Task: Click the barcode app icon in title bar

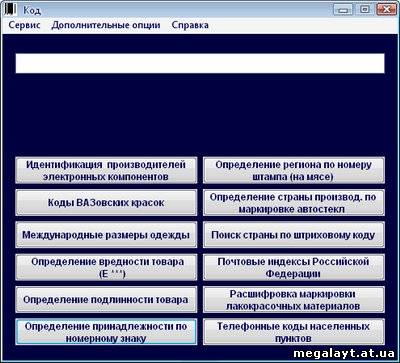Action: pyautogui.click(x=10, y=10)
